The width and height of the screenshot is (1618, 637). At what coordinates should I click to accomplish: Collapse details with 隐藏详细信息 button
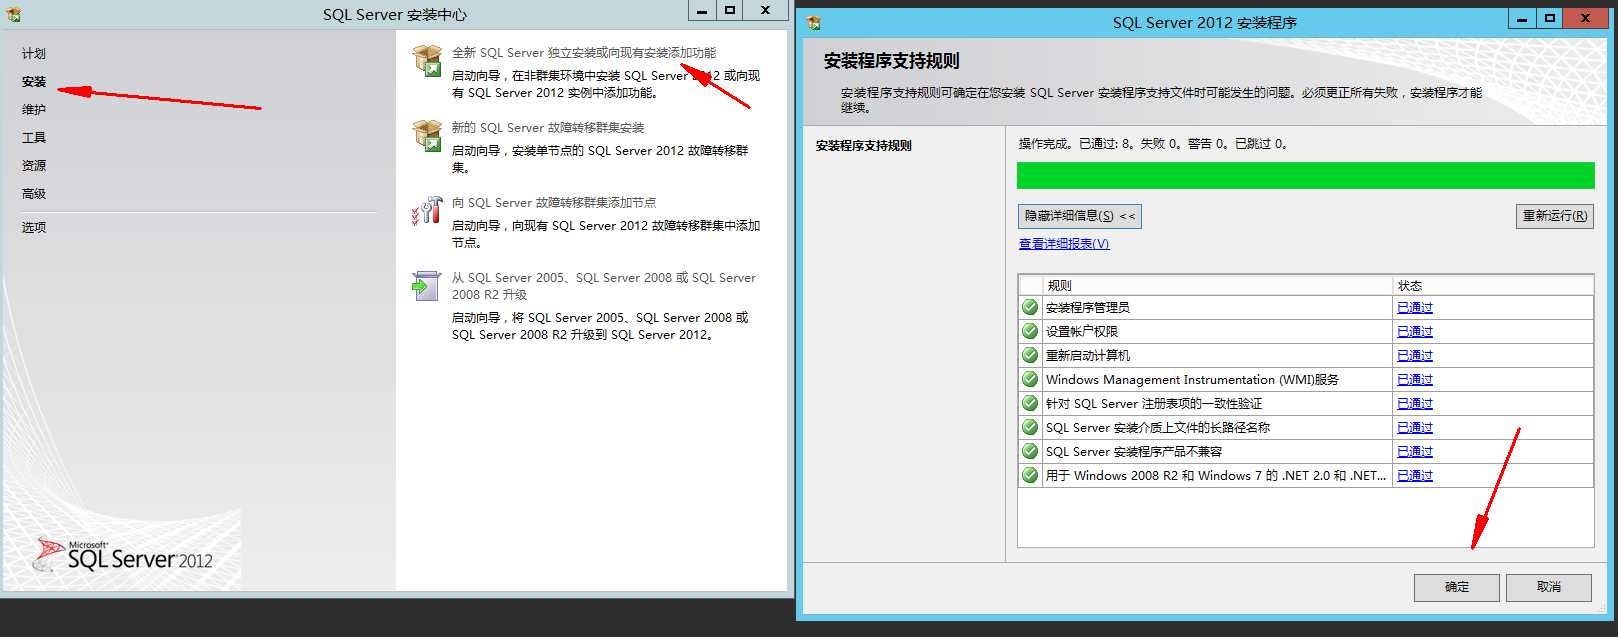pyautogui.click(x=1080, y=216)
